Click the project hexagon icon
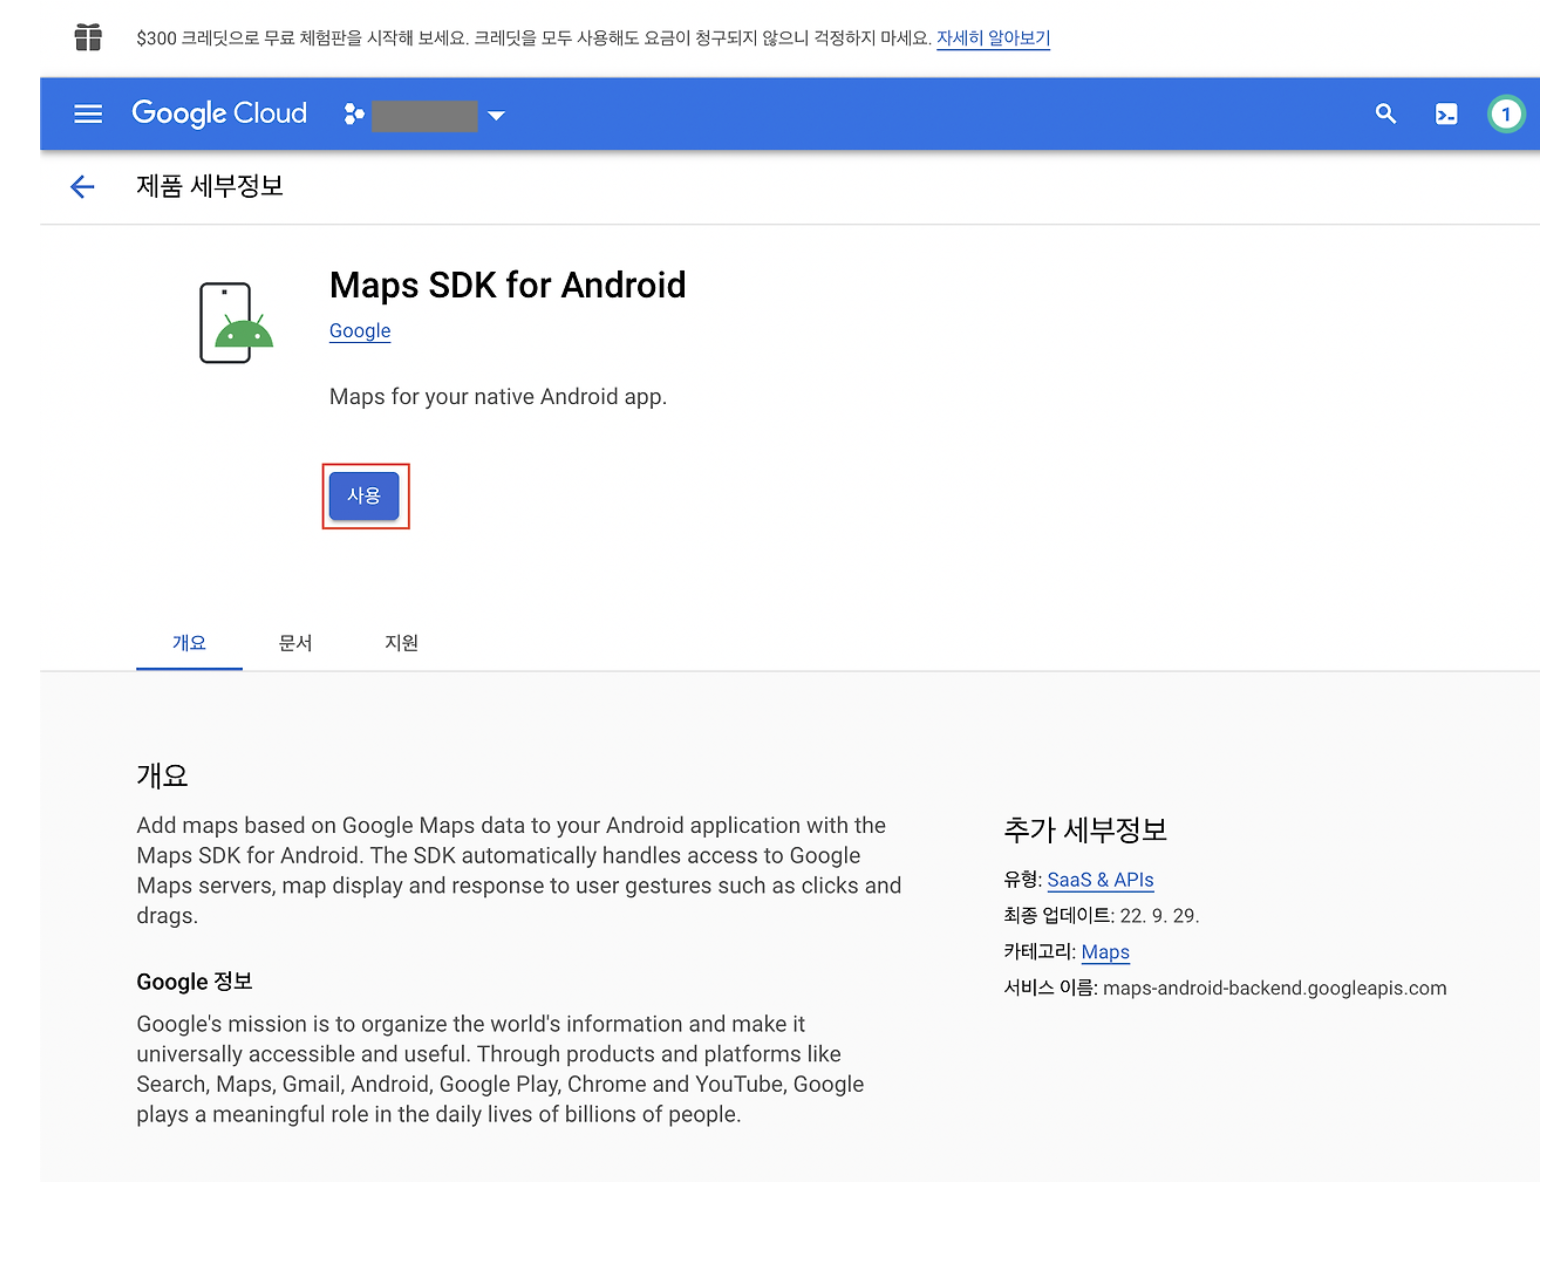This screenshot has width=1552, height=1286. pos(354,115)
